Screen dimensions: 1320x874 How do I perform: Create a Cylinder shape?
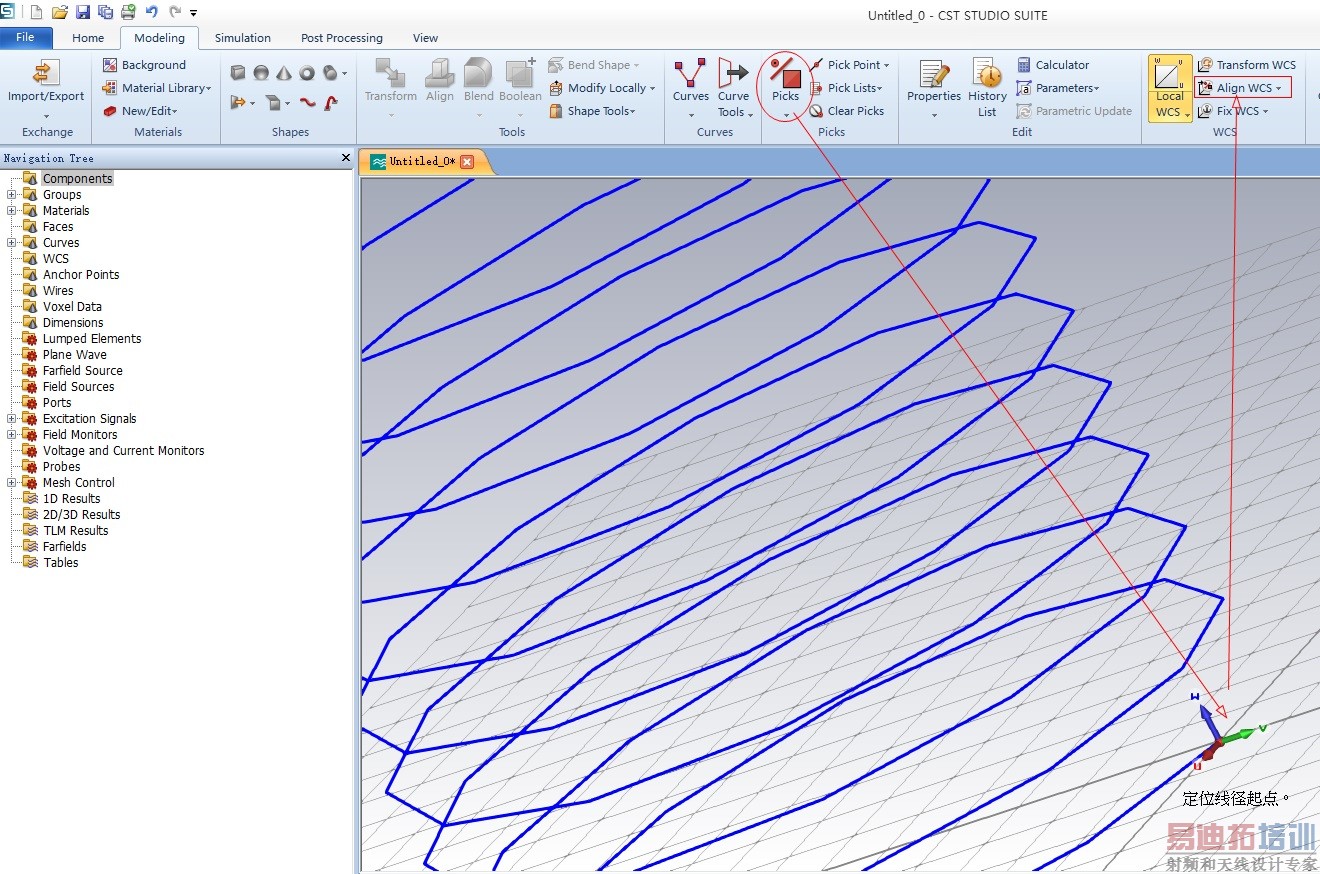pyautogui.click(x=331, y=72)
